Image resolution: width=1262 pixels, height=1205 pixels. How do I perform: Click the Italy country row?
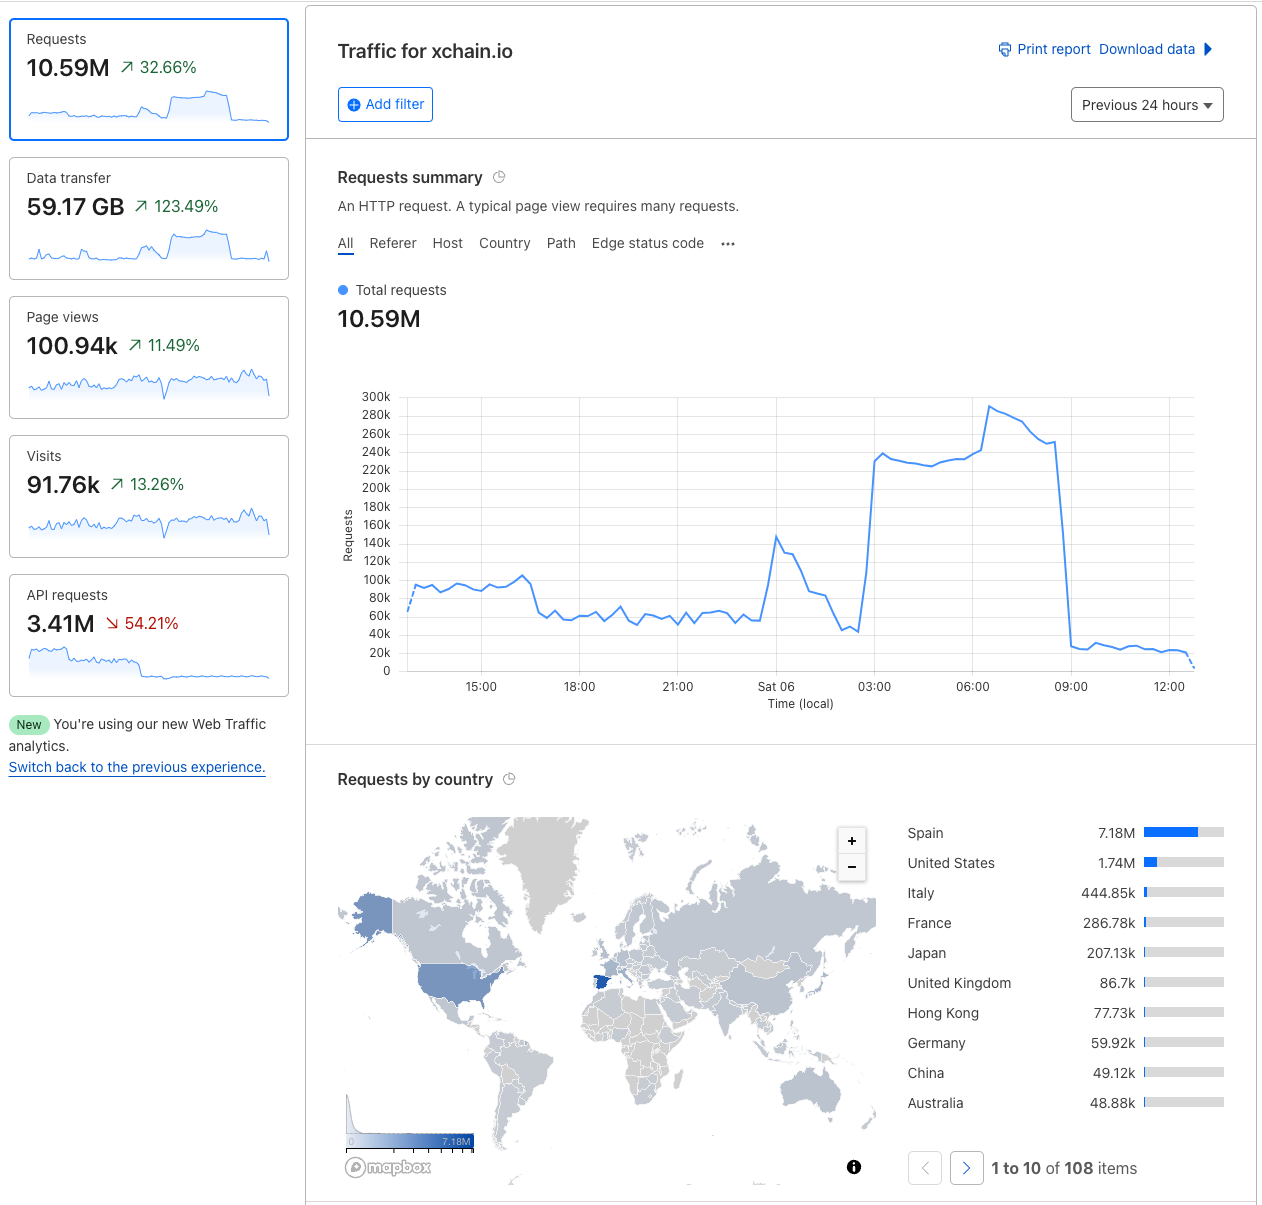[x=1065, y=893]
